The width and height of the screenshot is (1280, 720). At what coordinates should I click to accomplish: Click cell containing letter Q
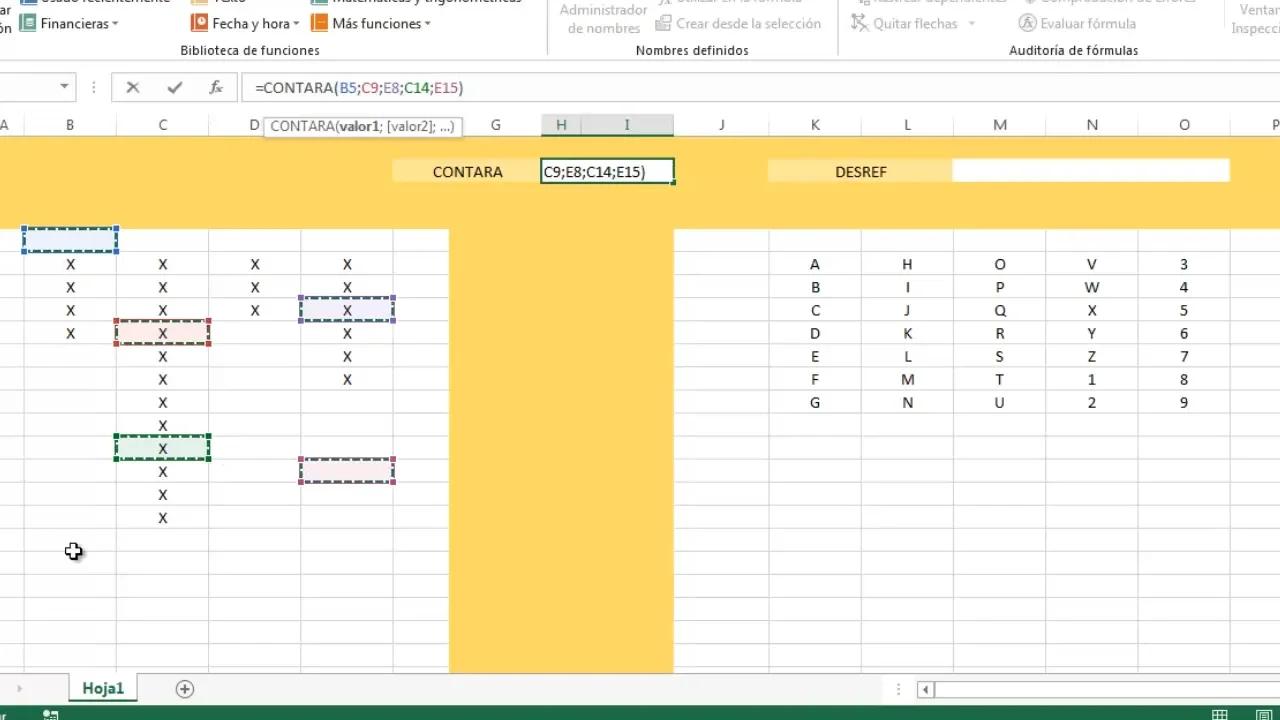click(1000, 310)
